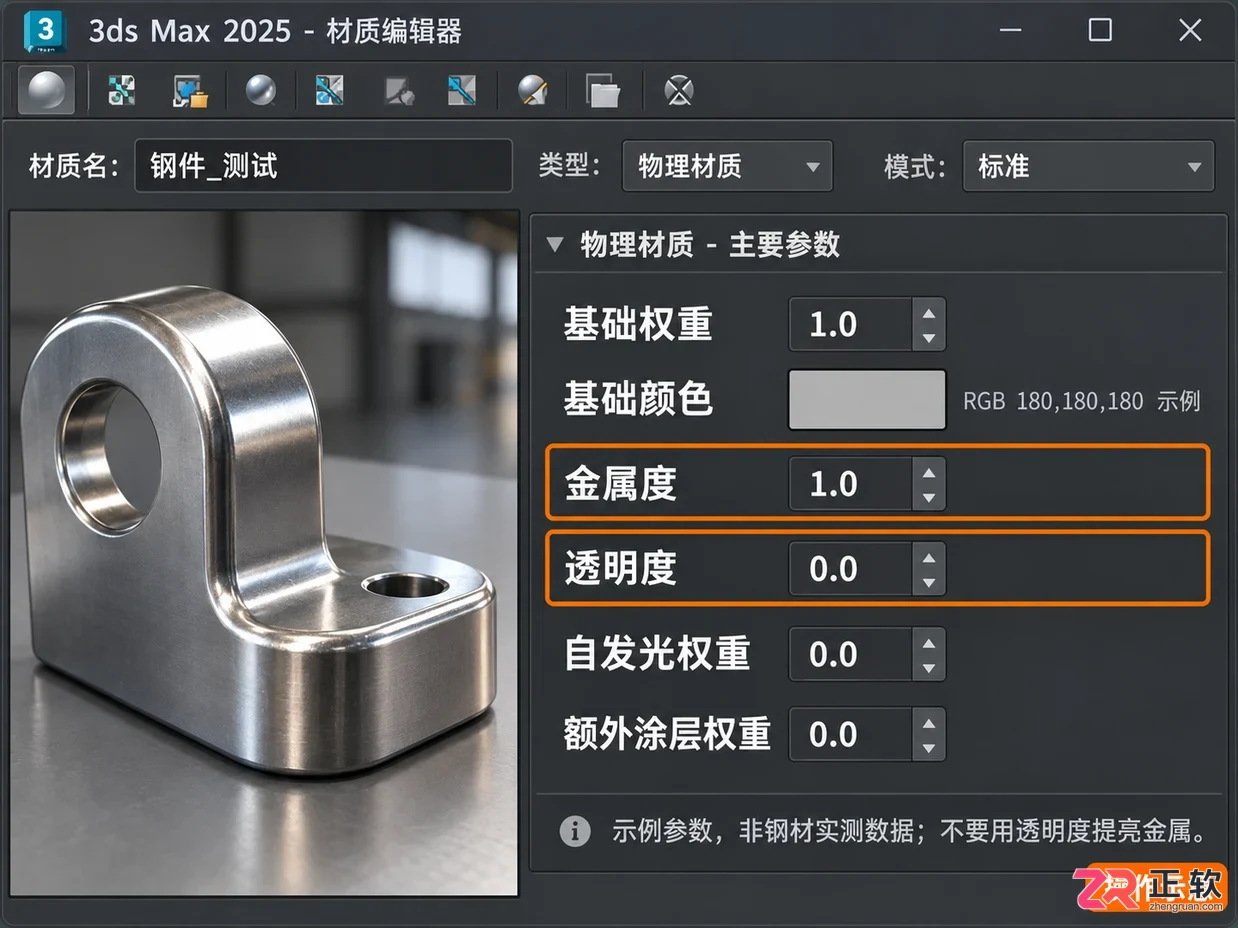Click the 自发光权重 value field 0.0
The height and width of the screenshot is (928, 1238).
(851, 654)
